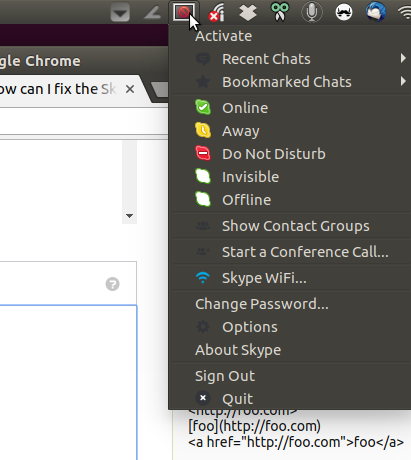Set Skype status to Invisible

tap(290, 177)
